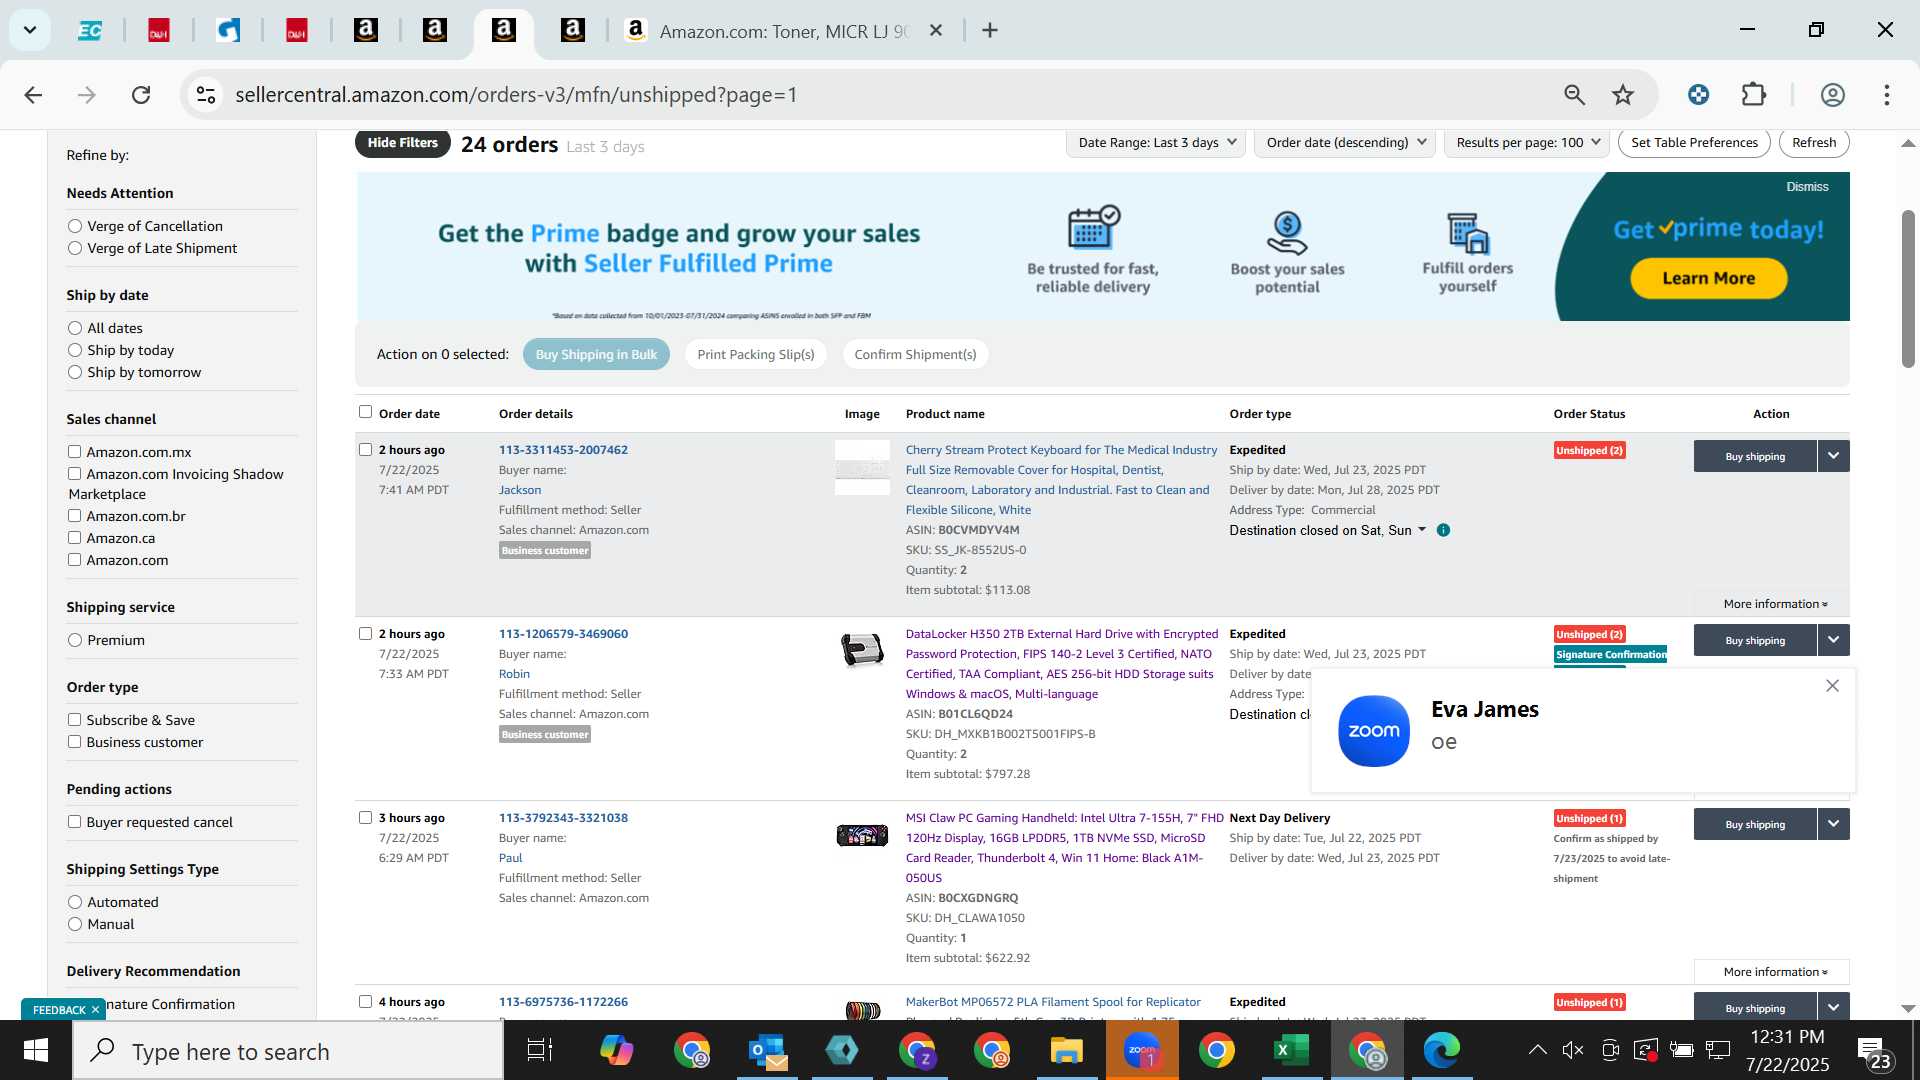The height and width of the screenshot is (1080, 1920).
Task: Expand Buy shipping options for DataLocker order
Action: point(1833,640)
